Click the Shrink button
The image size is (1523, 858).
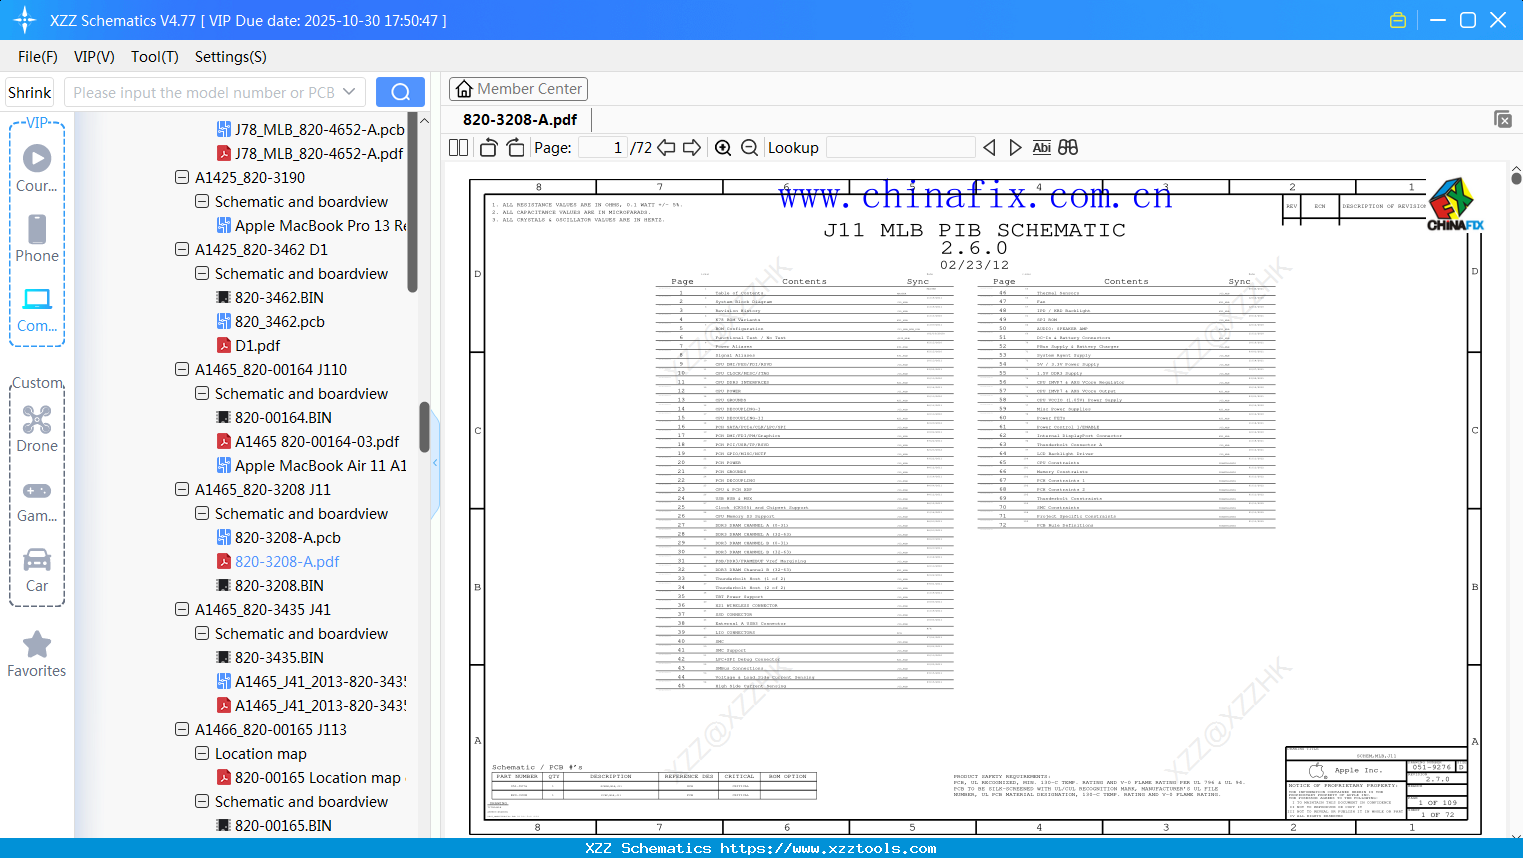pos(30,92)
